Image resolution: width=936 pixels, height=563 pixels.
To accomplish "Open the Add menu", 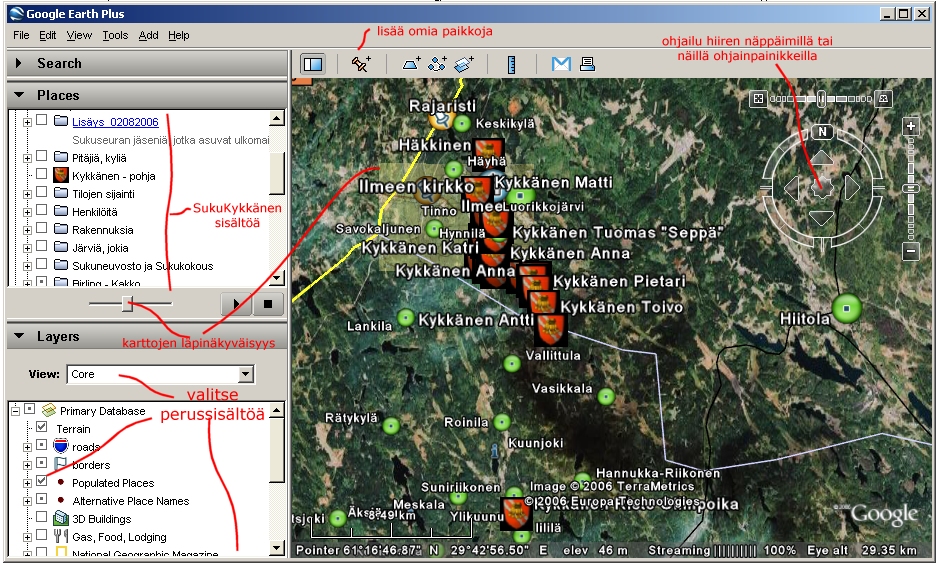I will (148, 35).
